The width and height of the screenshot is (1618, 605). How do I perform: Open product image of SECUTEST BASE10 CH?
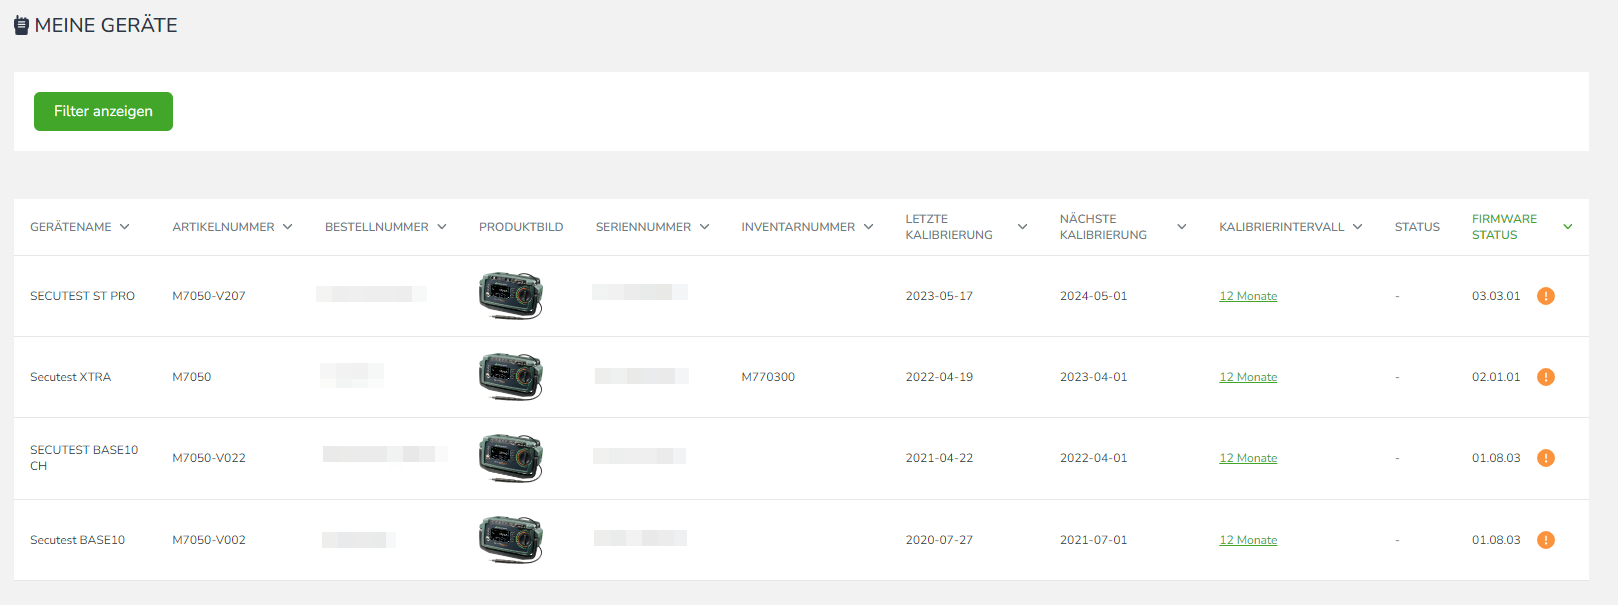(511, 458)
